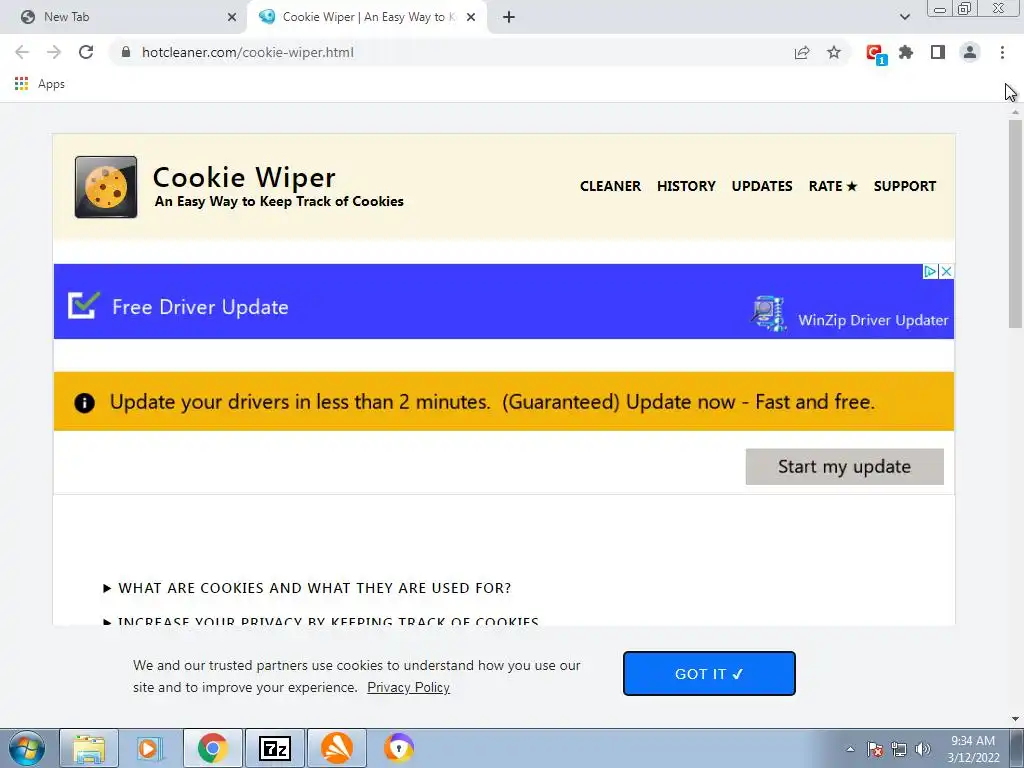Click the Action Center flag tray icon
Image resolution: width=1024 pixels, height=768 pixels.
(875, 749)
